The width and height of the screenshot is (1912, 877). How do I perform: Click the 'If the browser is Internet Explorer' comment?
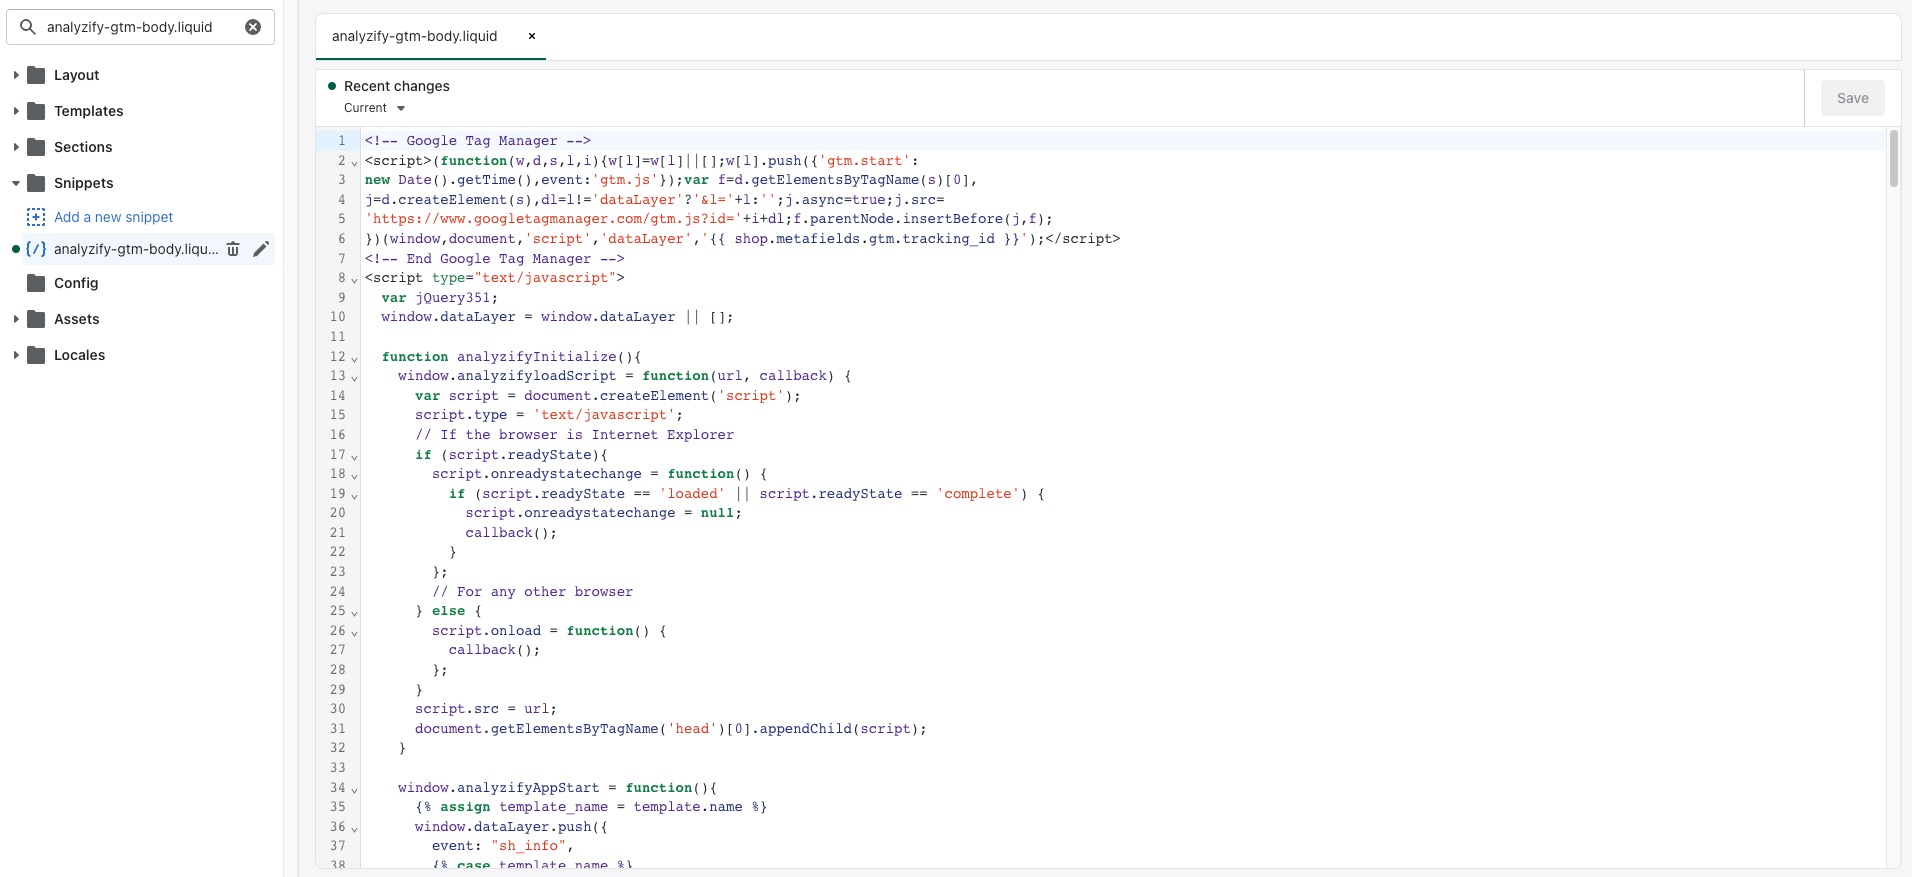point(574,435)
